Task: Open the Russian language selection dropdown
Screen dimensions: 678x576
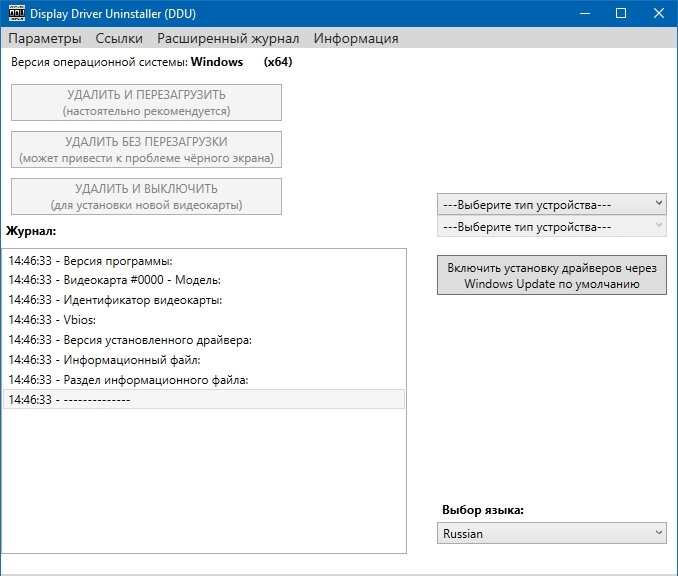Action: coord(552,534)
